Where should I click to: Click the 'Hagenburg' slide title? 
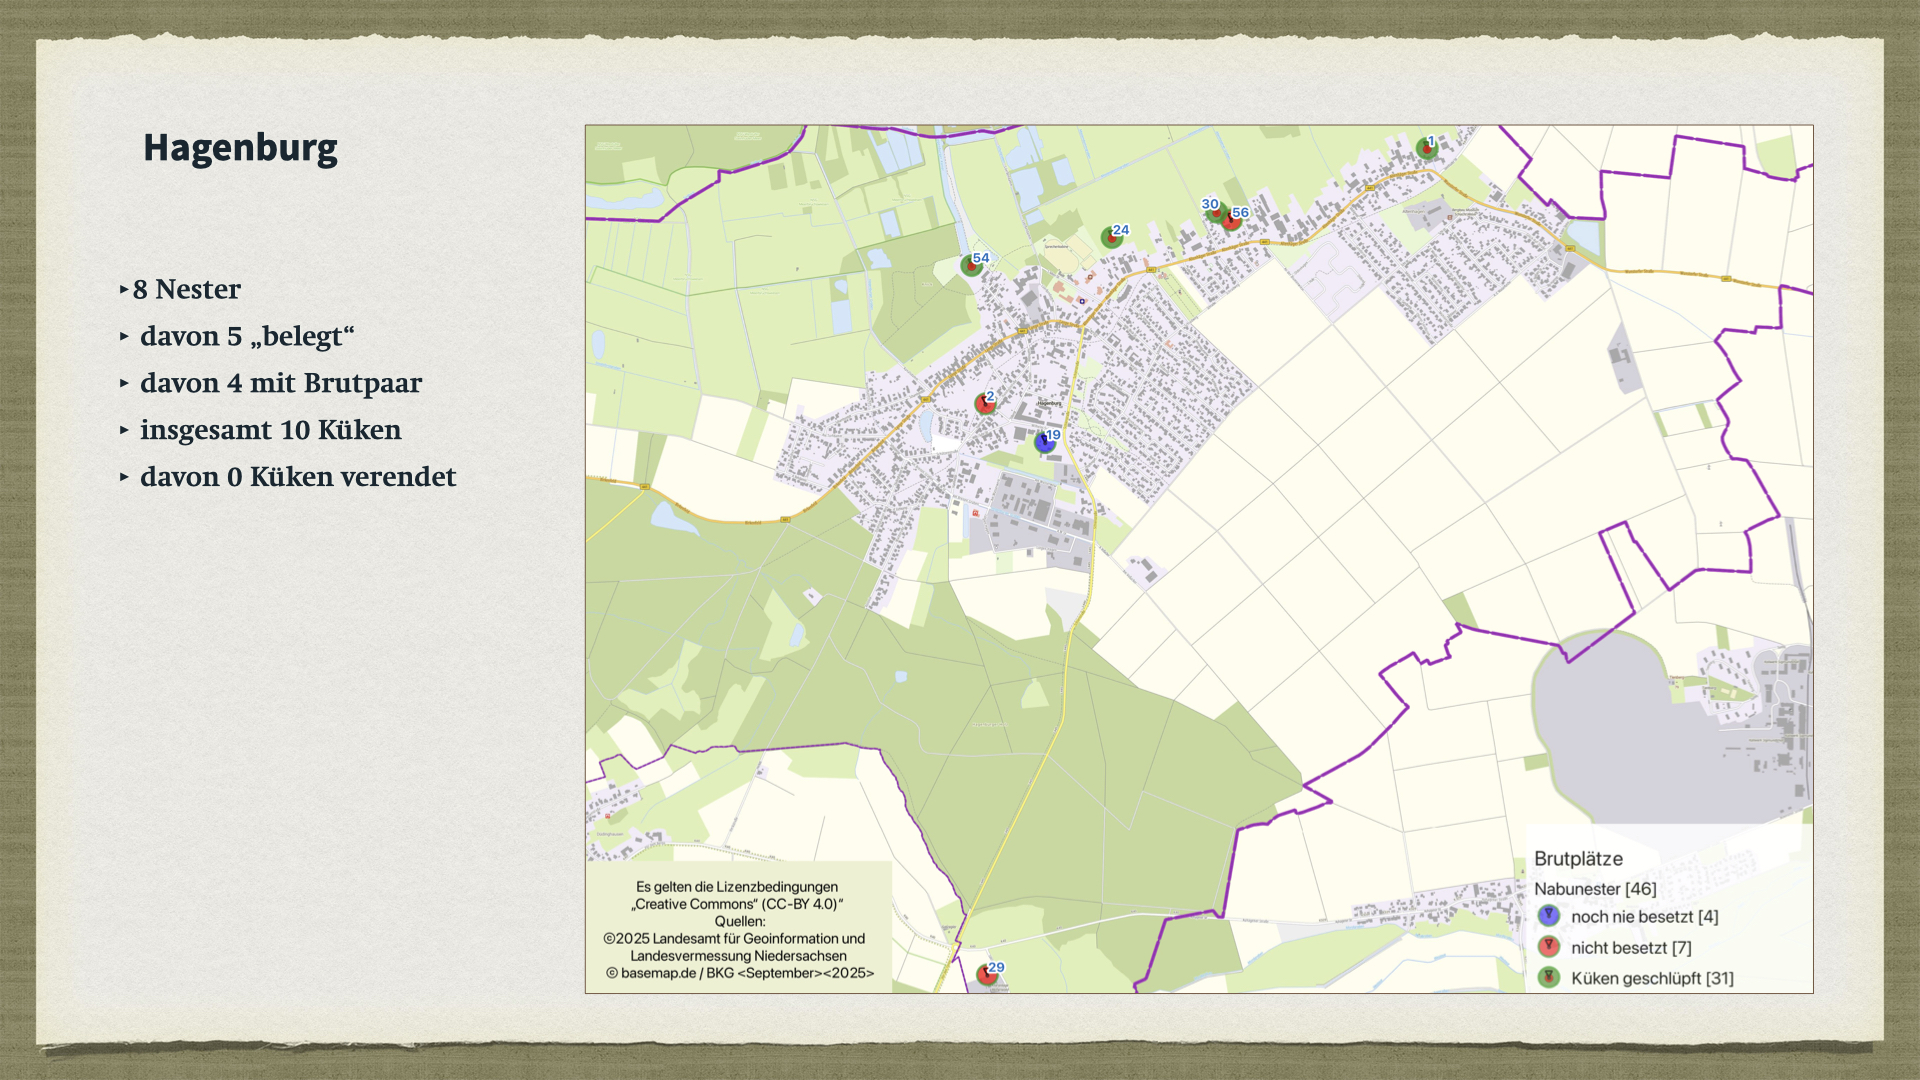click(x=240, y=148)
